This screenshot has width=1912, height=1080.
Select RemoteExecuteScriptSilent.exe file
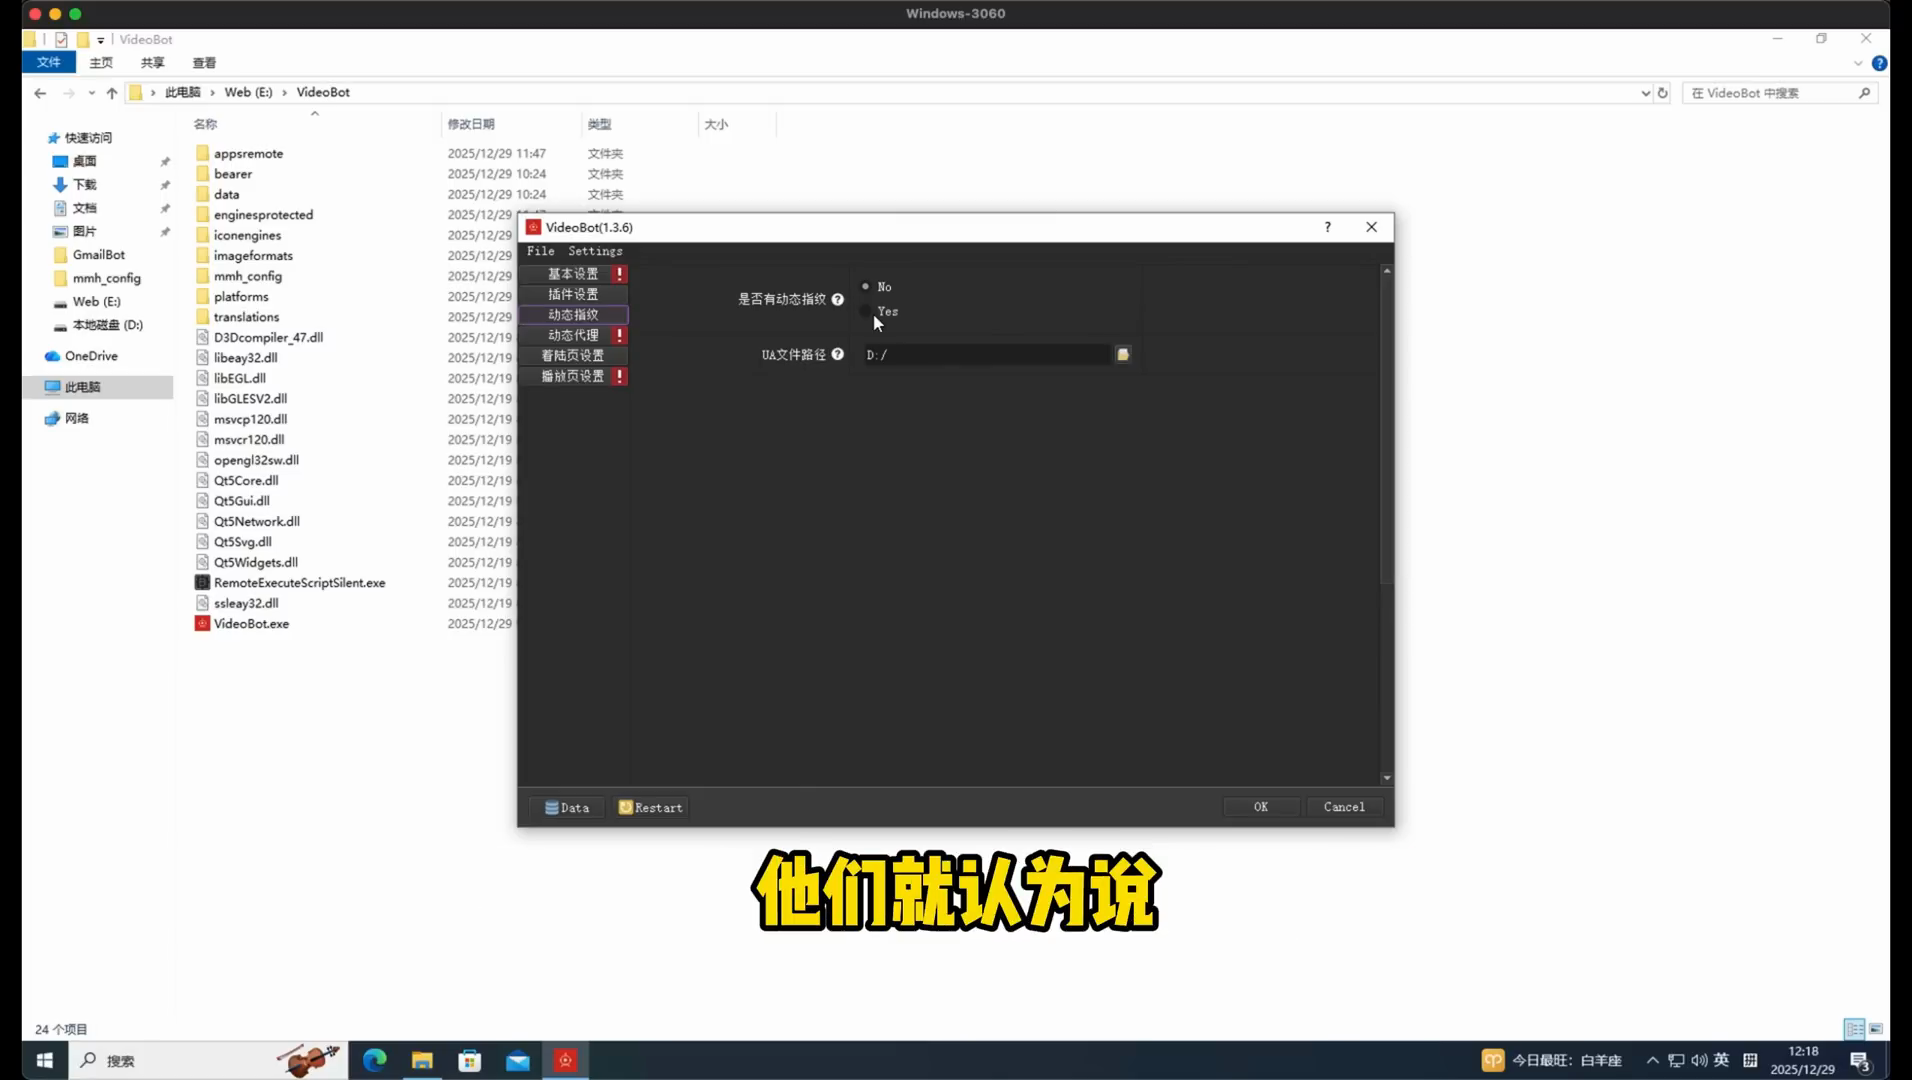tap(299, 582)
